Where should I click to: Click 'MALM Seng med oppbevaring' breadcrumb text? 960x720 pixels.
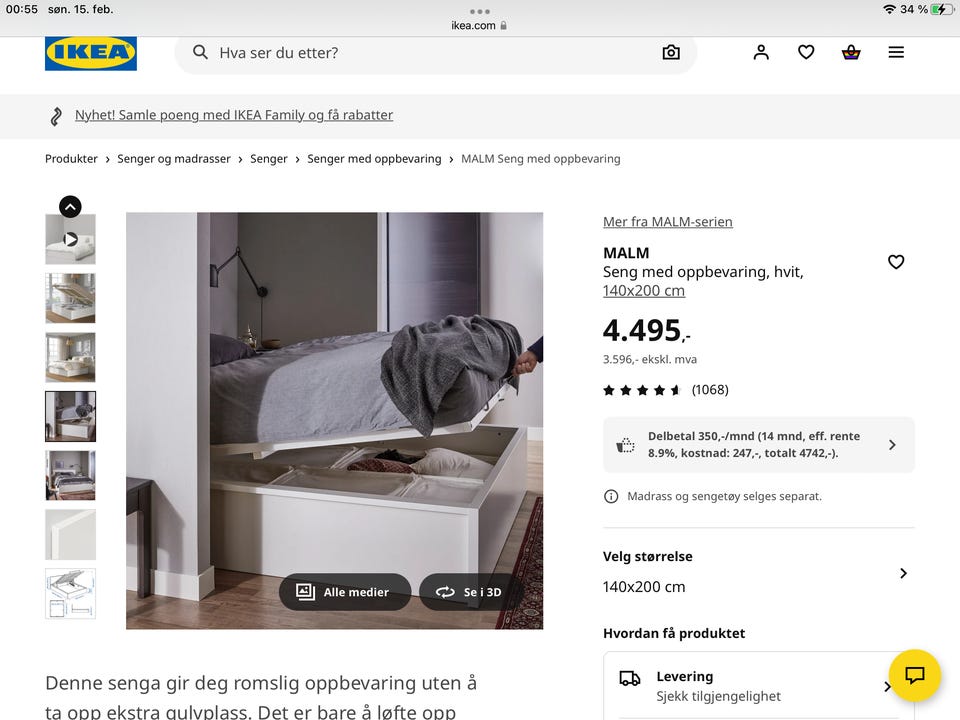[x=541, y=159]
